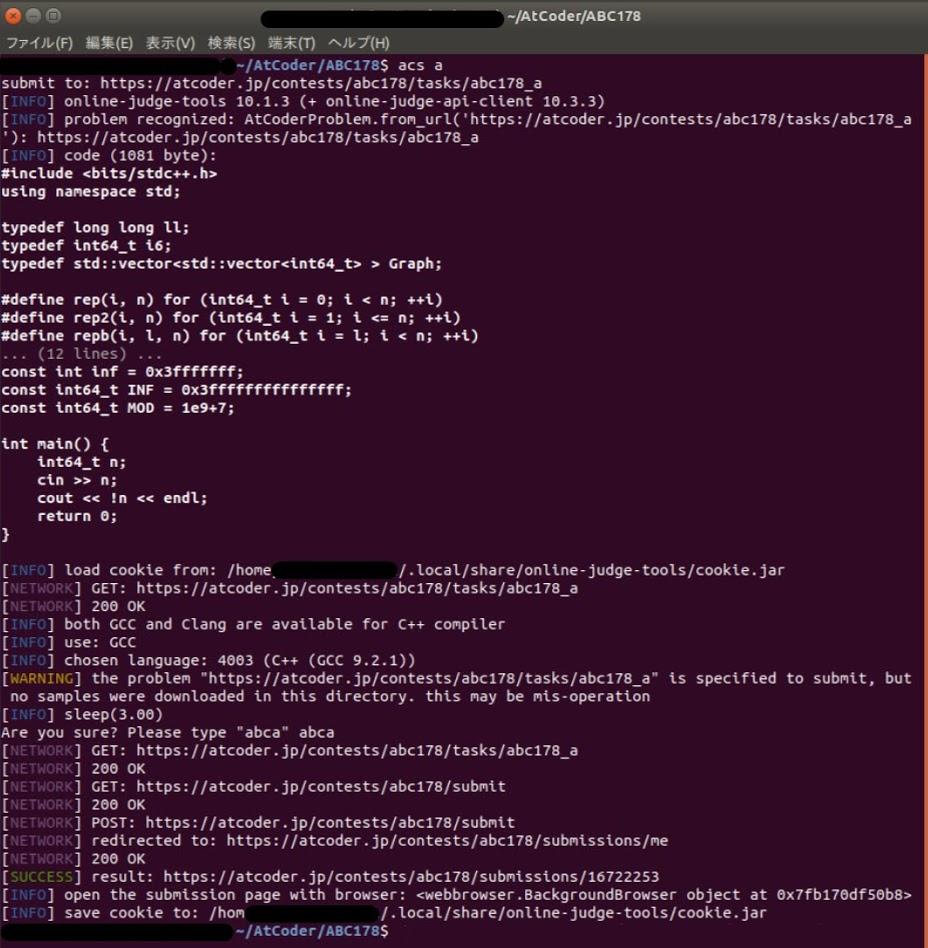Image resolution: width=928 pixels, height=948 pixels.
Task: Click the 'const int inf = 0x3fffffff;' line
Action: pyautogui.click(x=122, y=372)
